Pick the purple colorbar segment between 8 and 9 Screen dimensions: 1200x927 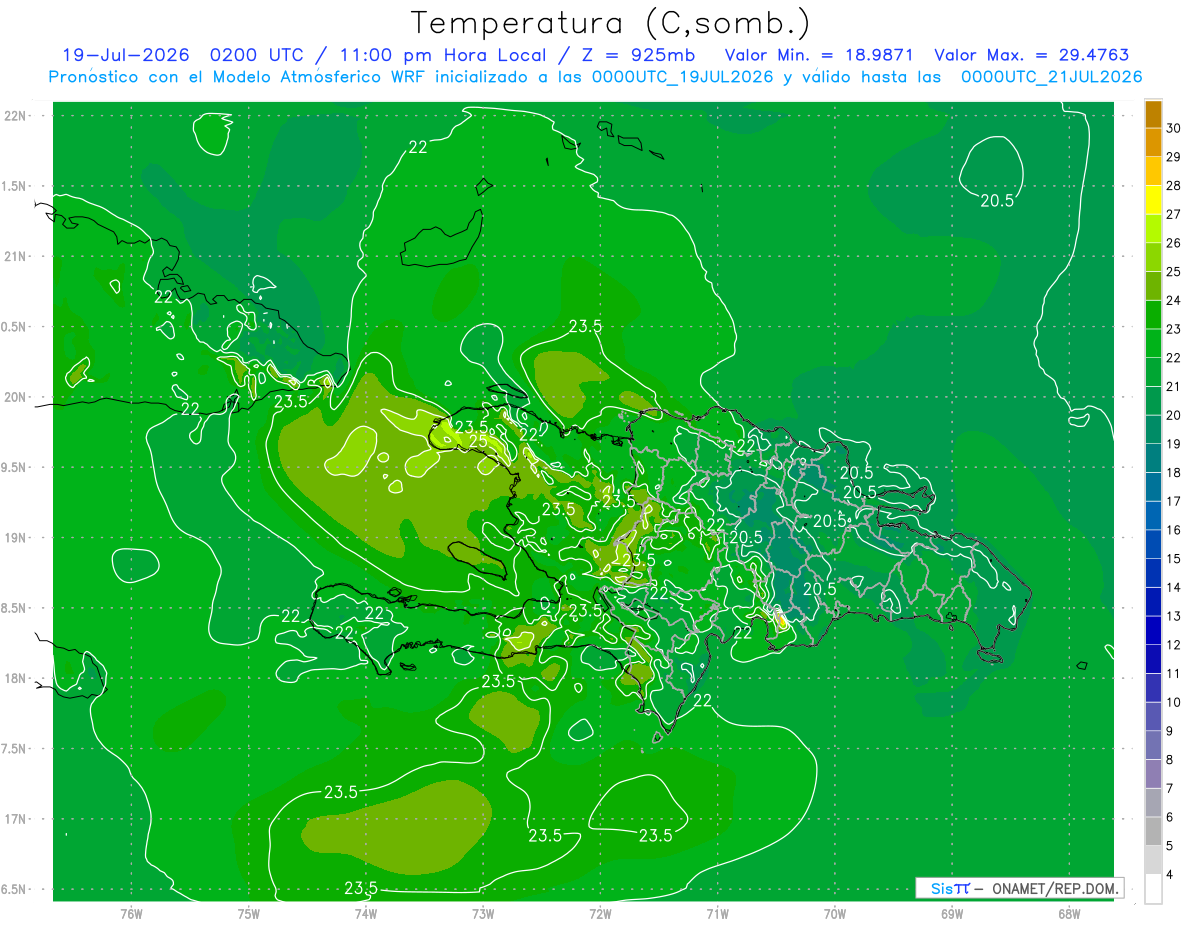coord(1153,746)
